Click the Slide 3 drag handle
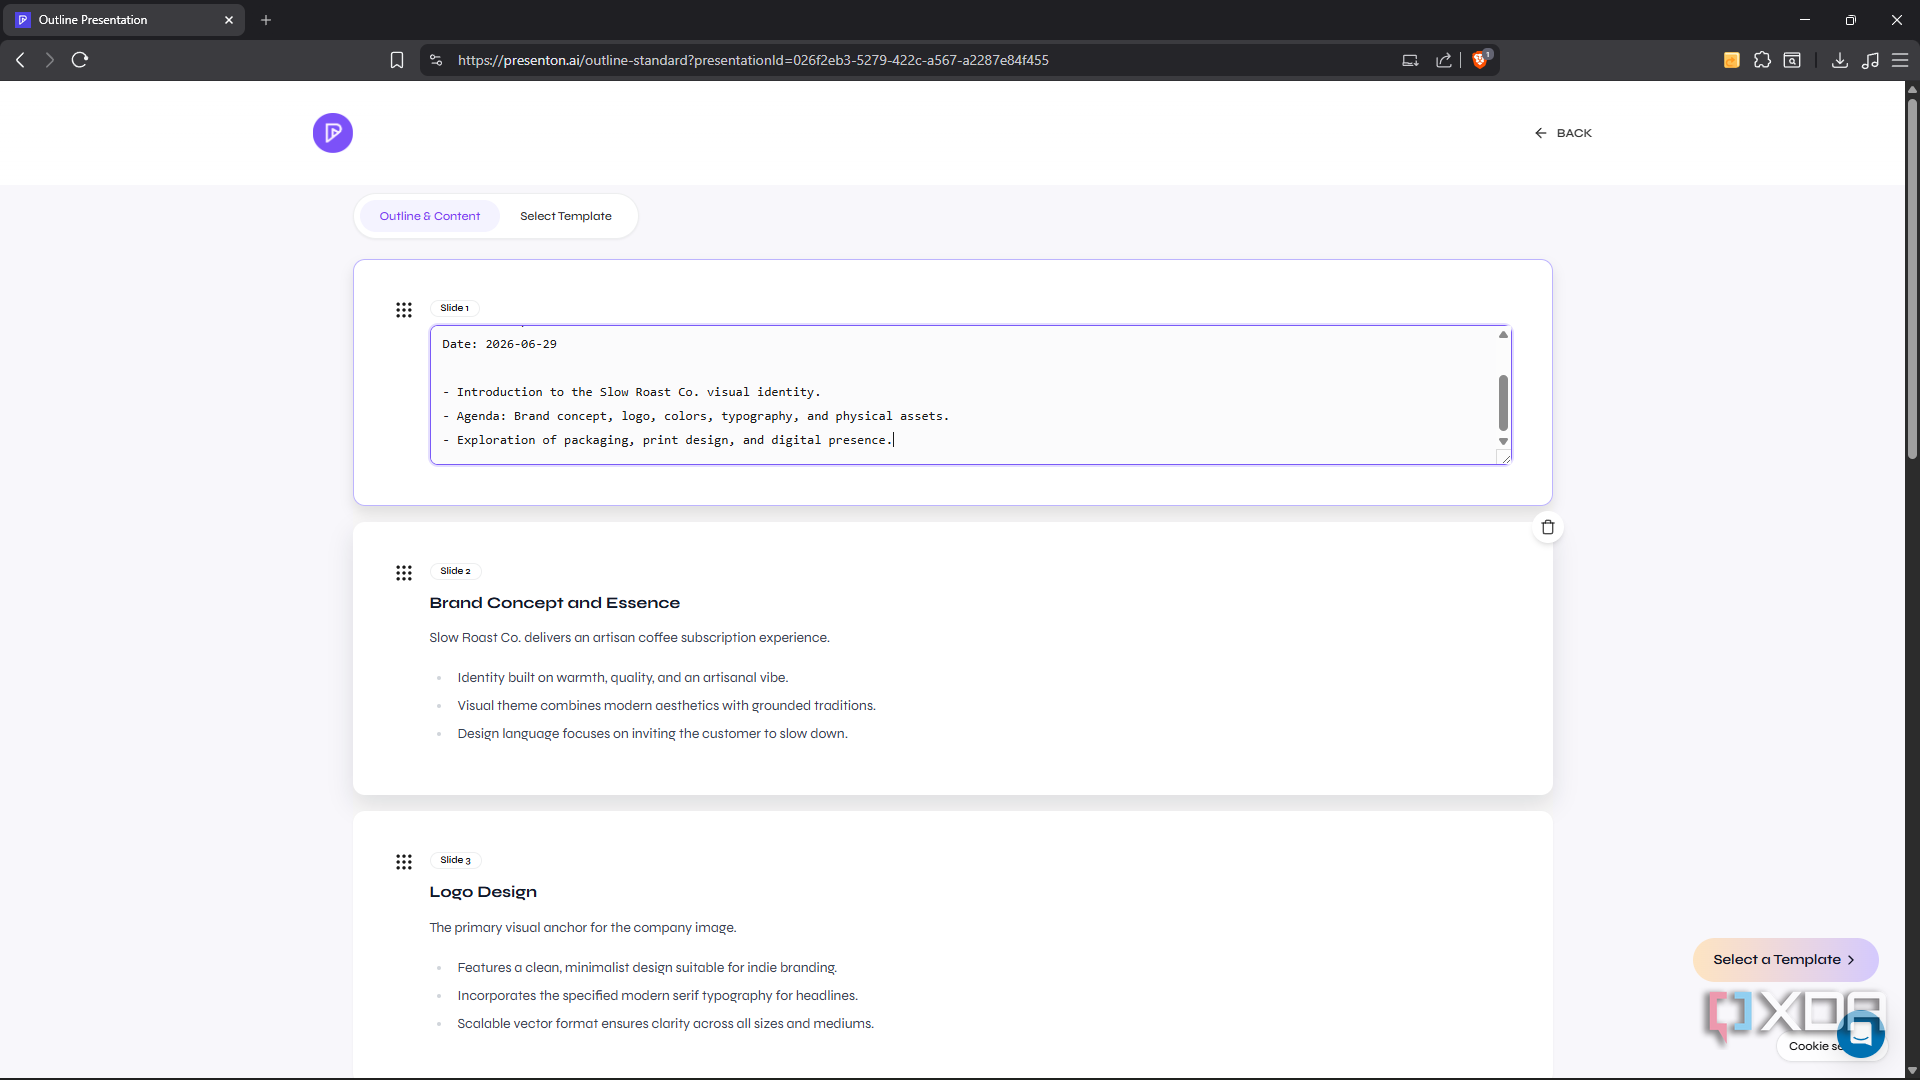Viewport: 1920px width, 1080px height. 404,862
